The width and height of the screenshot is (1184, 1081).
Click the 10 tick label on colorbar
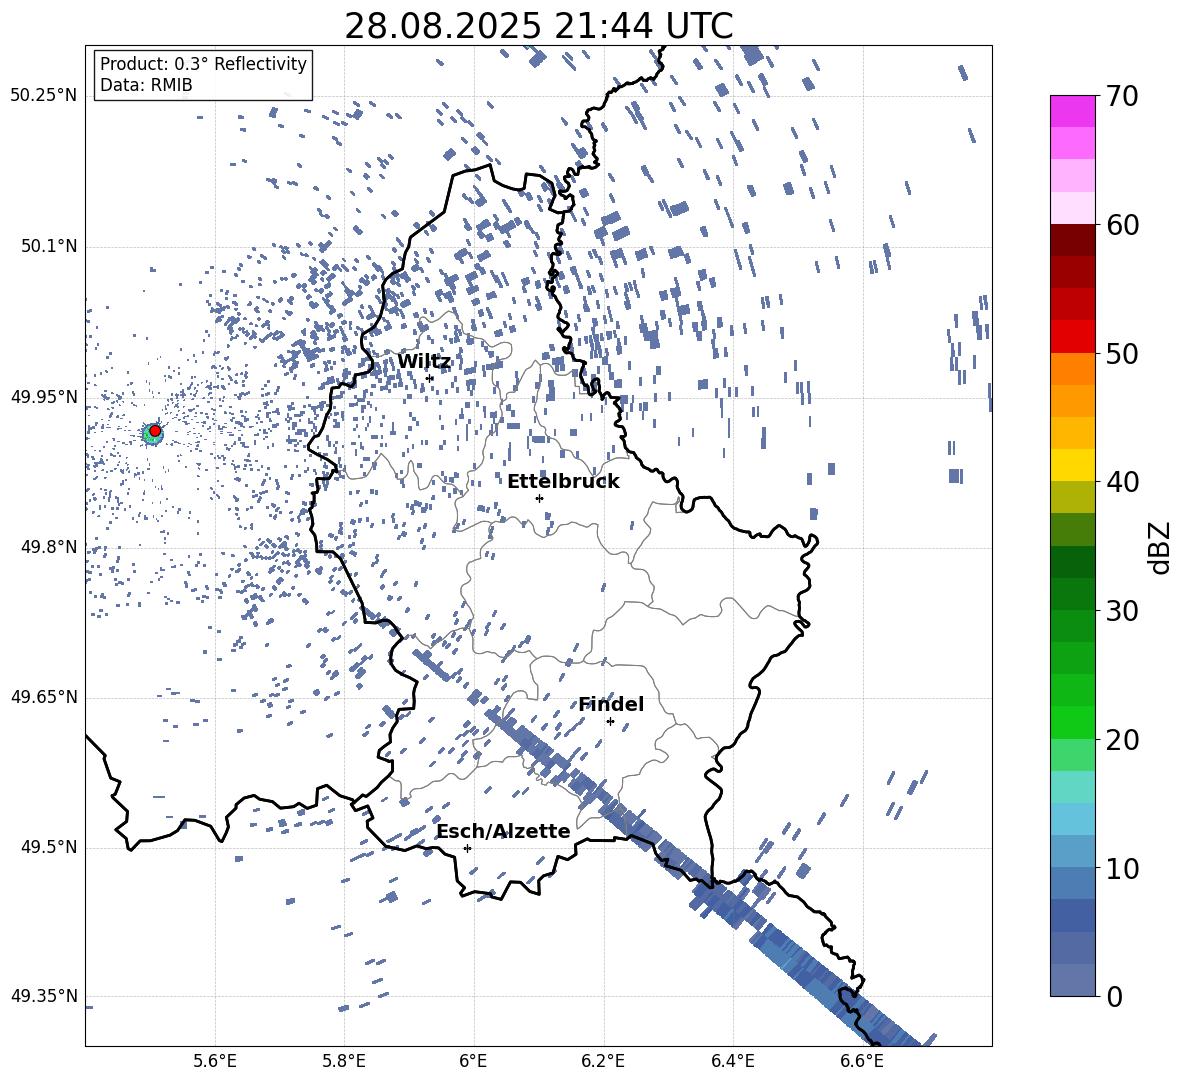pos(1122,868)
